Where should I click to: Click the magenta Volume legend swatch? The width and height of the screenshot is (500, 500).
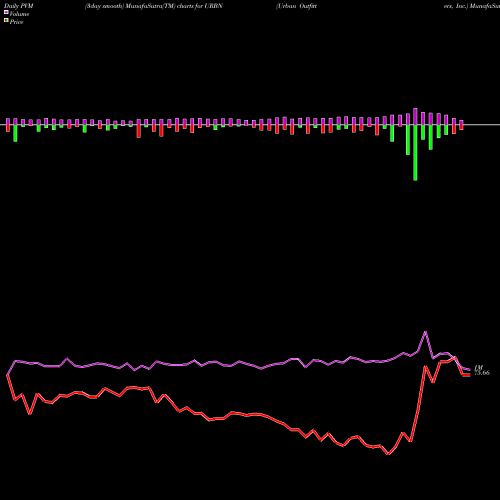(6, 12)
